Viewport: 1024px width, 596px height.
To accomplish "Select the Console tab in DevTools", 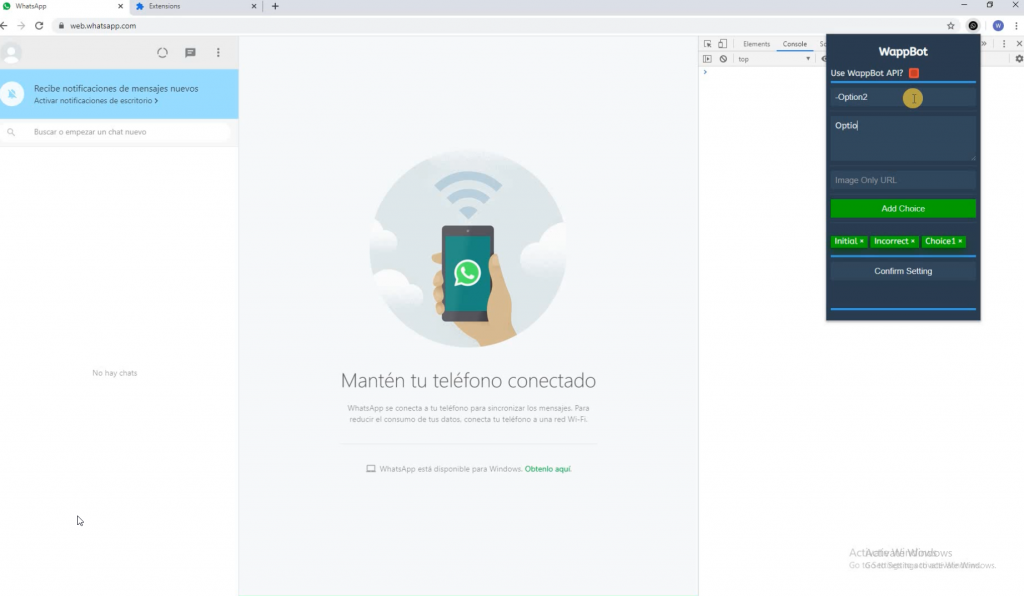I will [794, 43].
